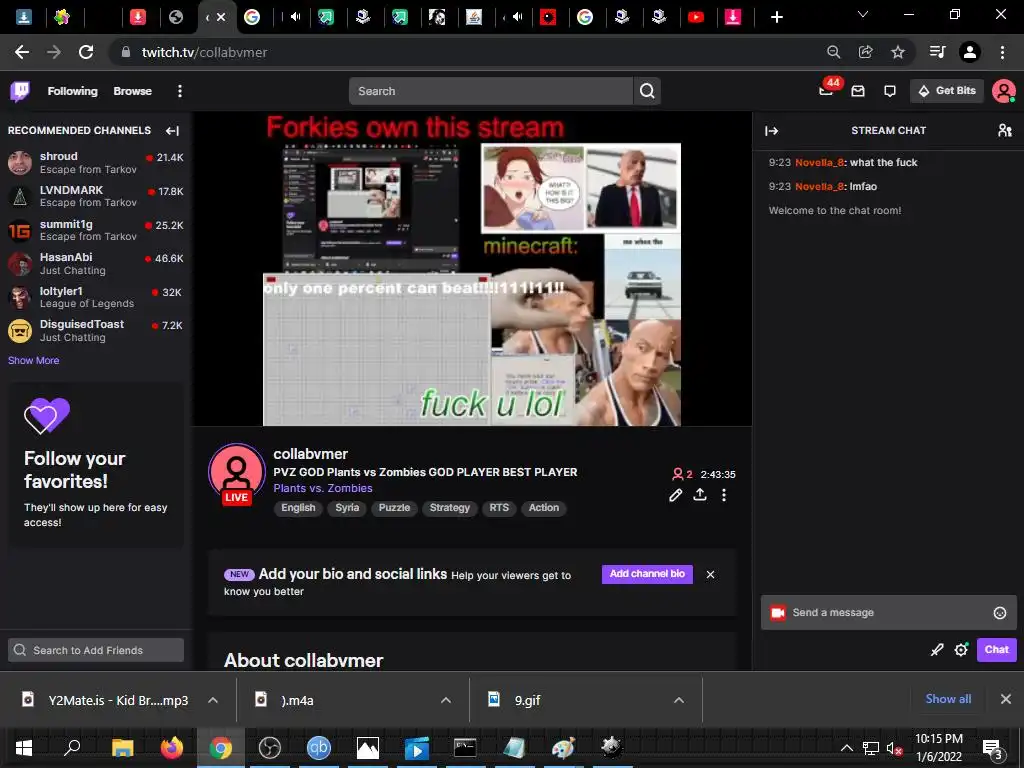Click the Action stream tag
Image resolution: width=1024 pixels, height=768 pixels.
coord(544,508)
